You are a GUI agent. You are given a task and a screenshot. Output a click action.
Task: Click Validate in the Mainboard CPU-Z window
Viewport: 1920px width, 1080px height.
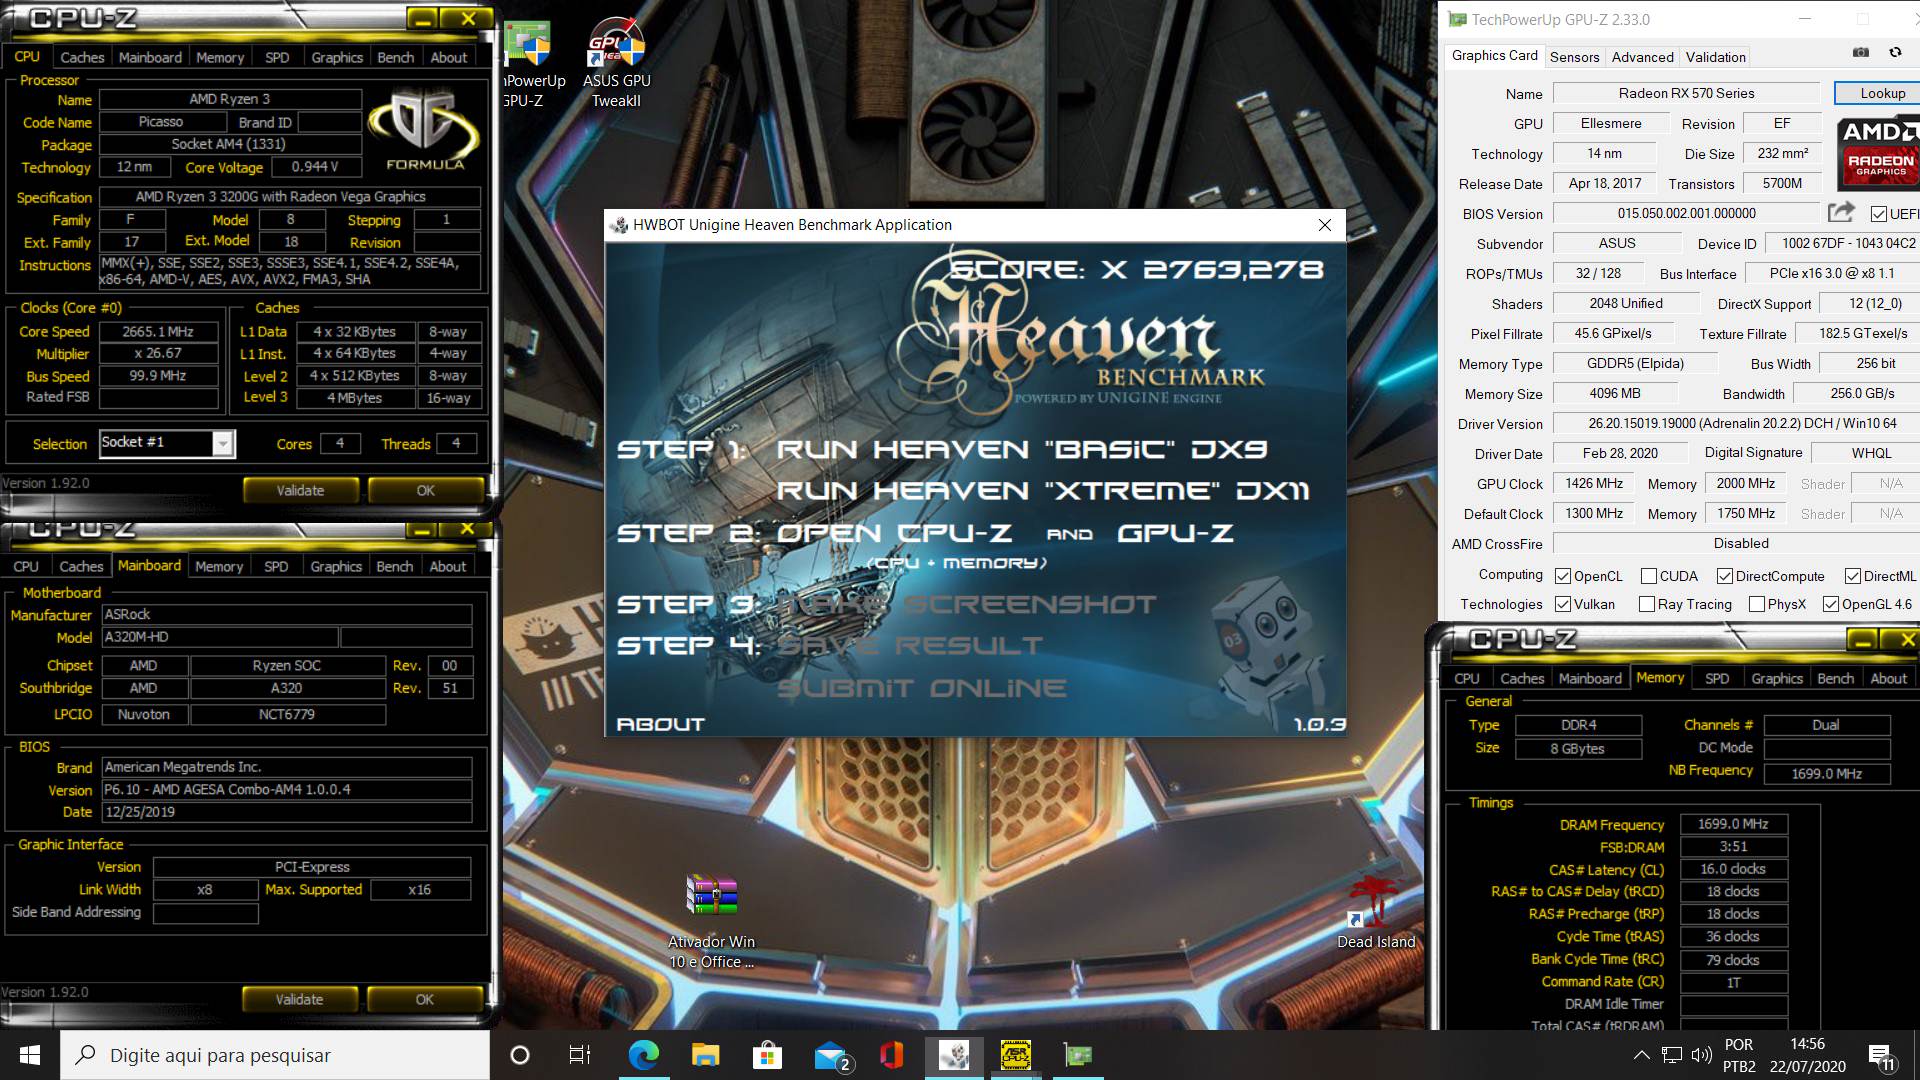(299, 999)
